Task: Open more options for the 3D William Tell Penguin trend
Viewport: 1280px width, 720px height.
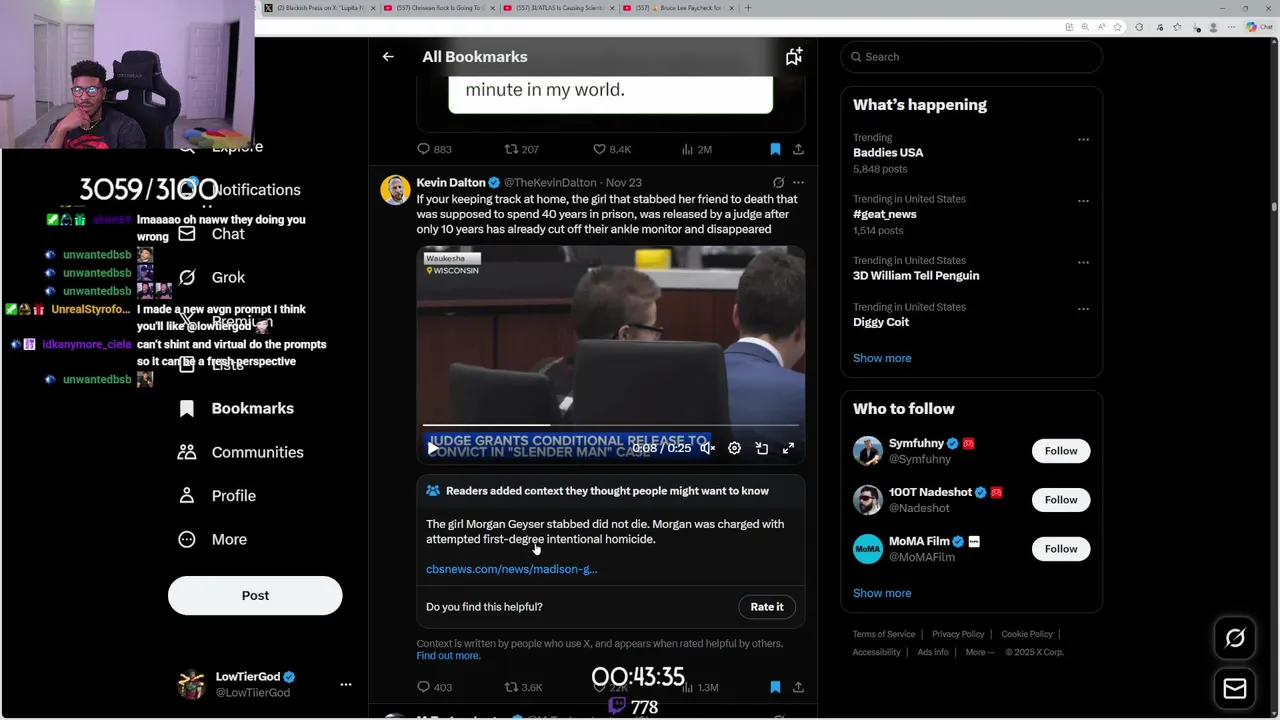Action: pyautogui.click(x=1083, y=262)
